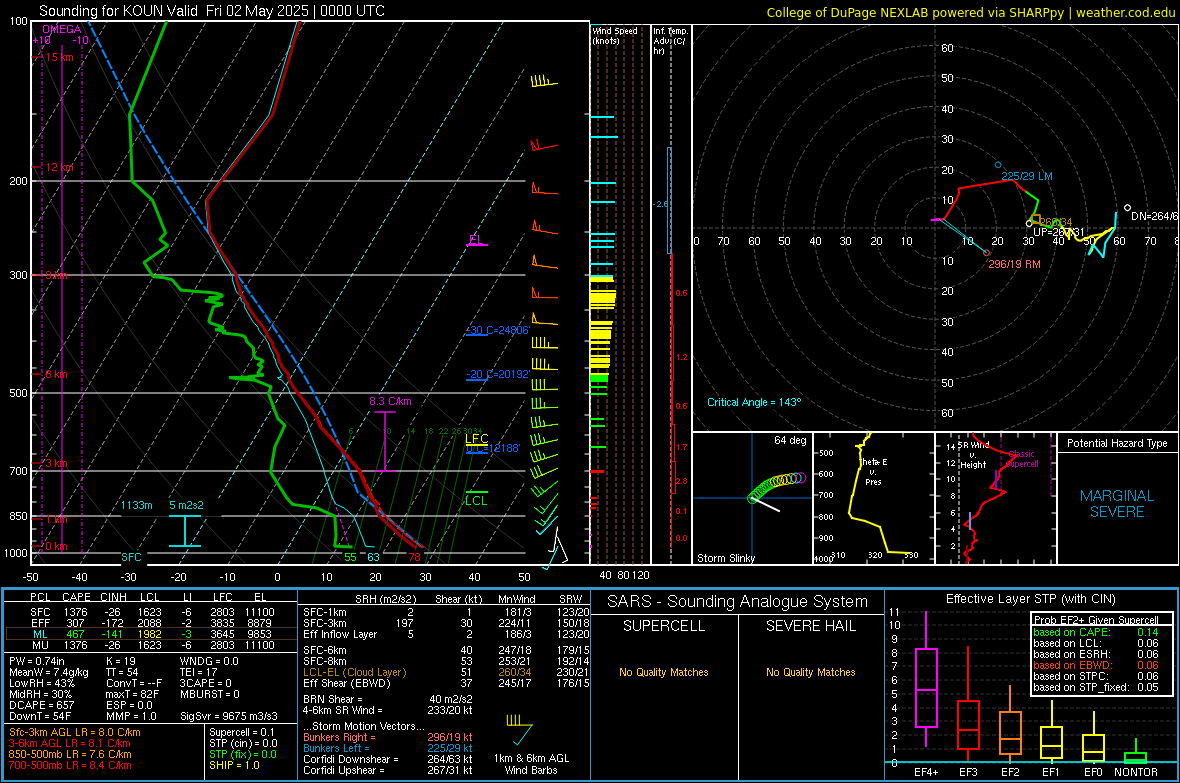Select the SFC-3km kinematics row
Viewport: 1180px width, 783px height.
tap(446, 623)
